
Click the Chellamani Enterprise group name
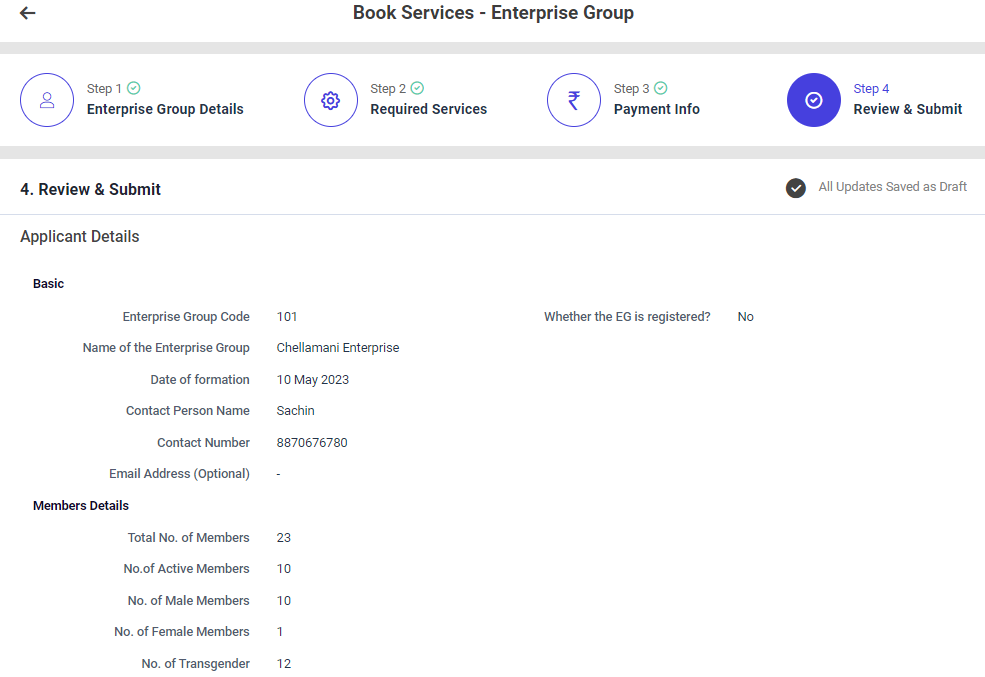[338, 348]
